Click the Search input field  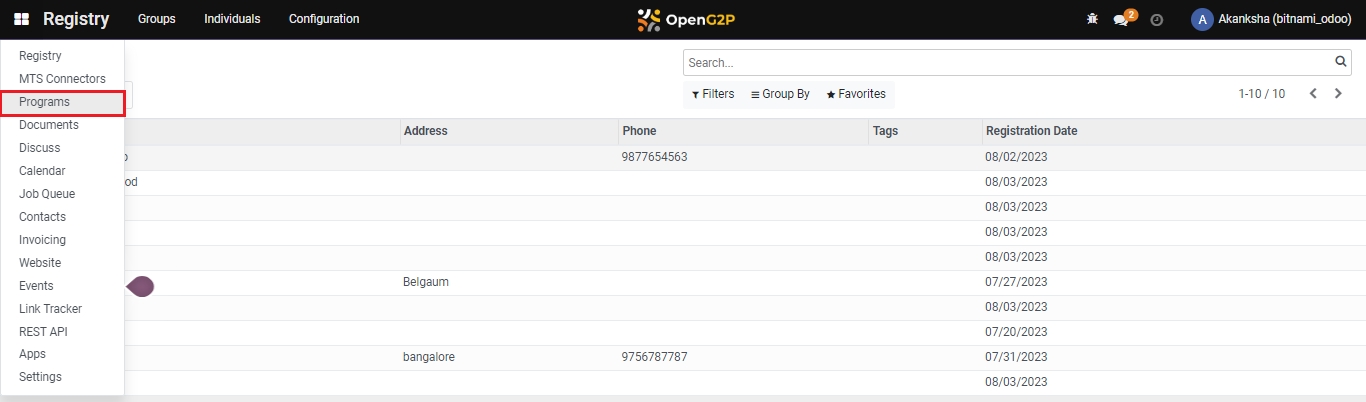pyautogui.click(x=1008, y=62)
